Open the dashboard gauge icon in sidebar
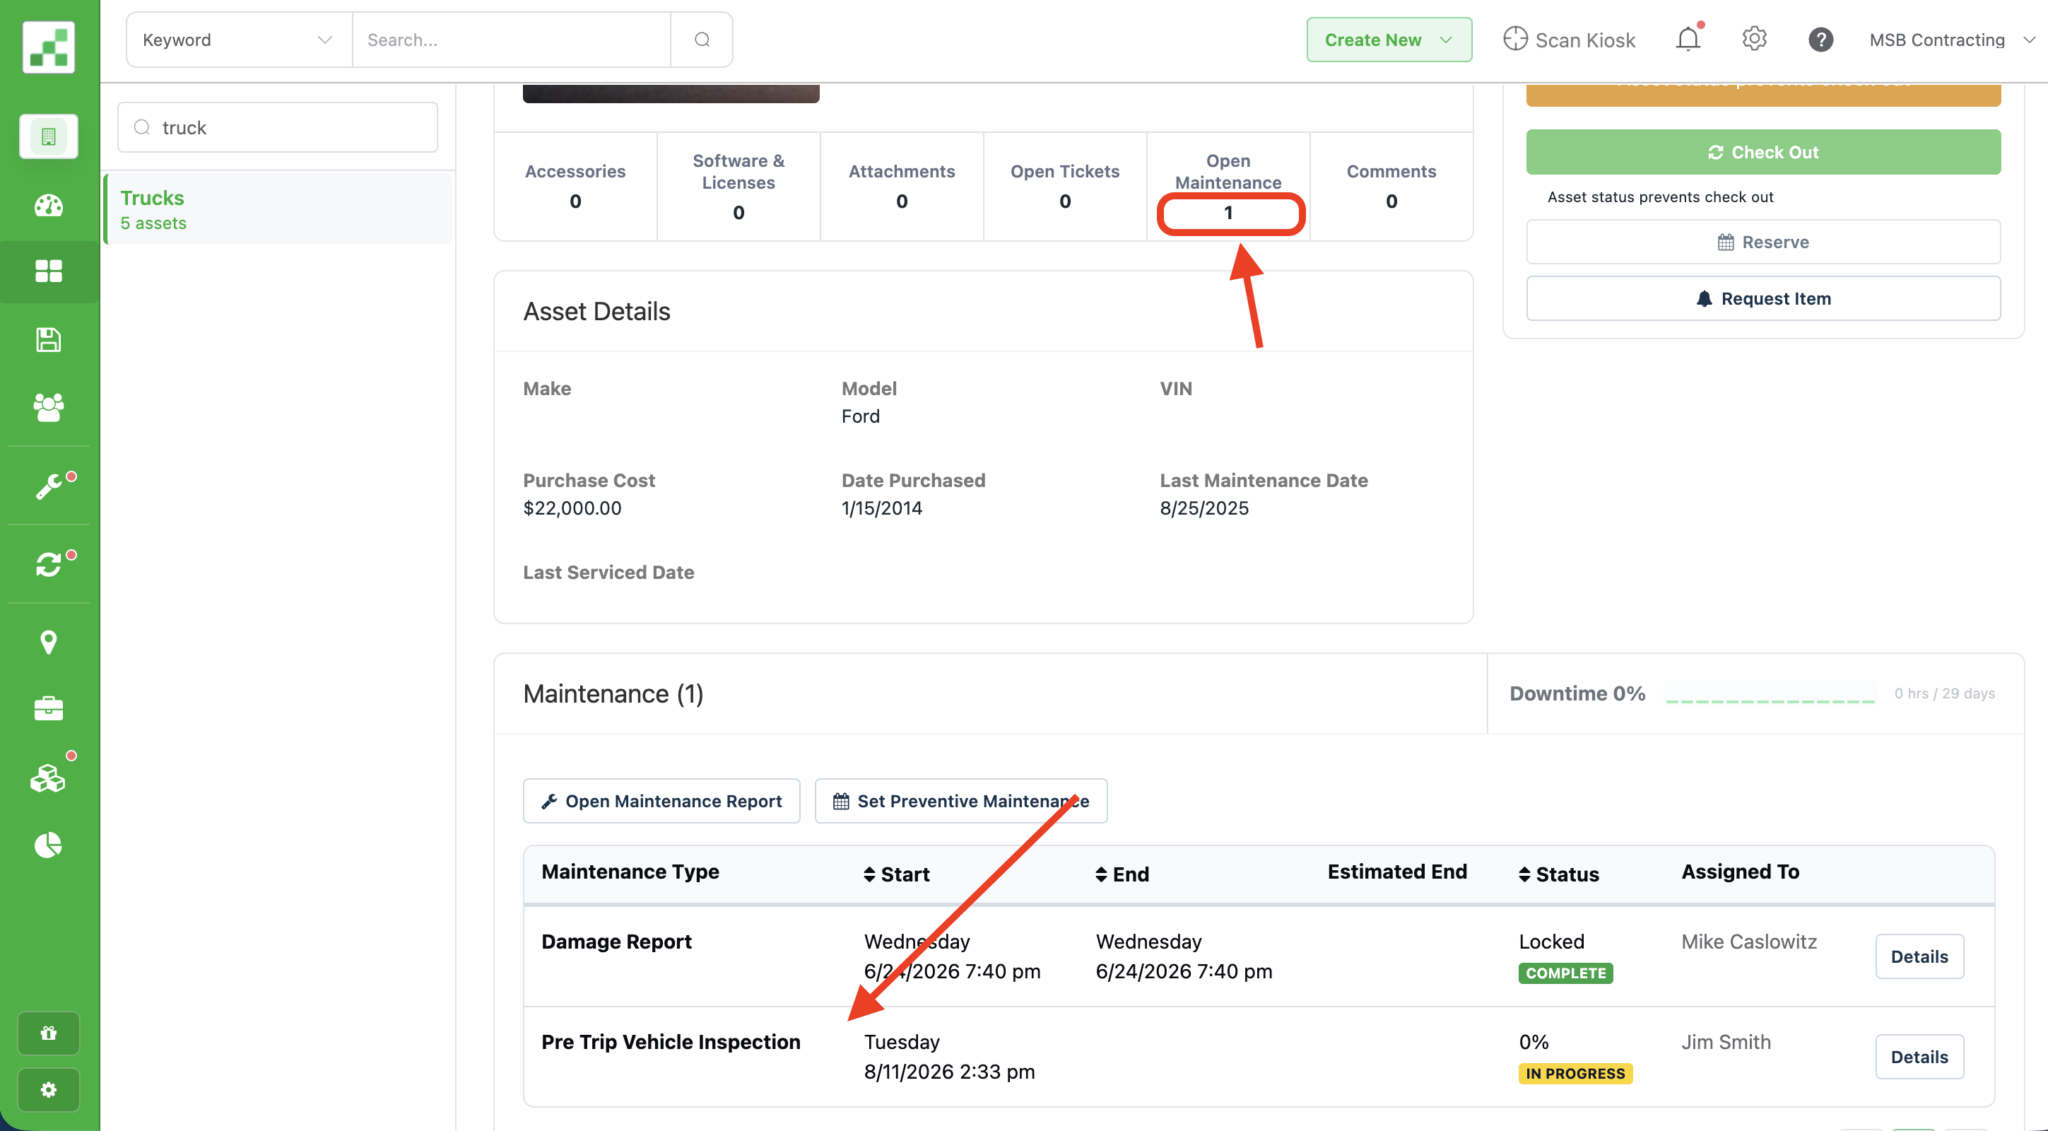Viewport: 2048px width, 1131px height. (48, 205)
